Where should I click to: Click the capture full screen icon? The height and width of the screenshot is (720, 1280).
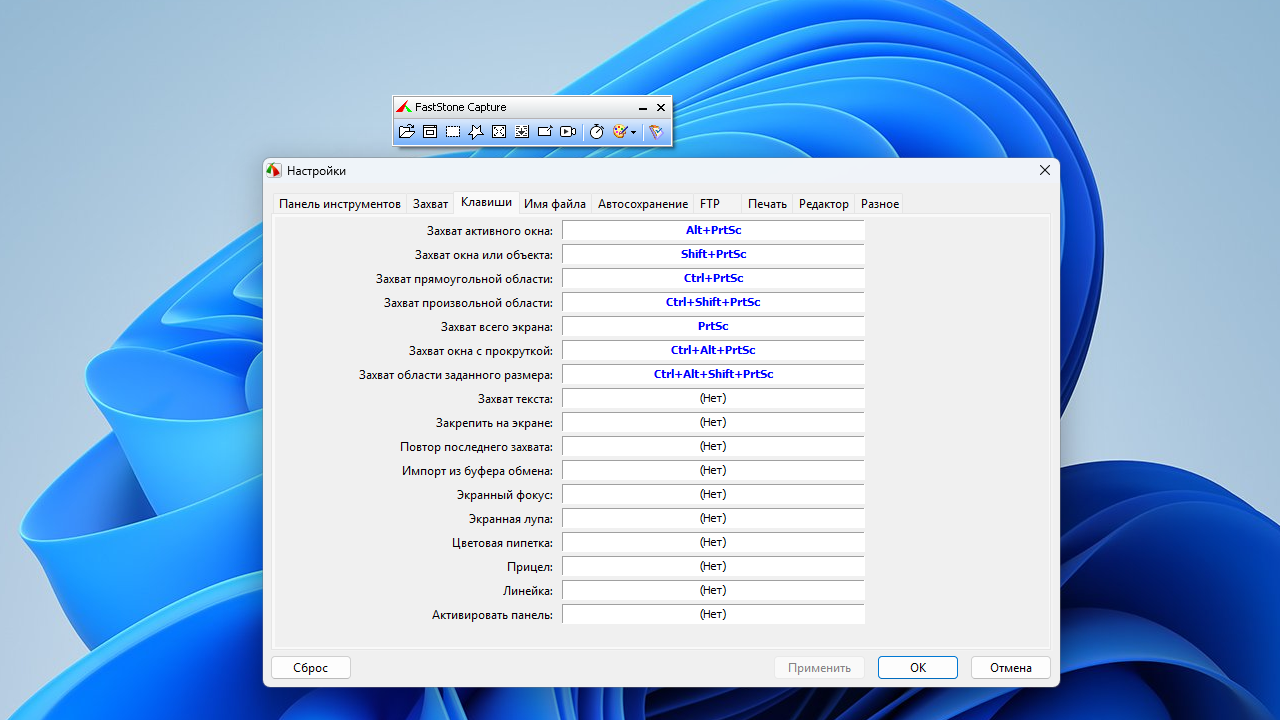point(499,131)
